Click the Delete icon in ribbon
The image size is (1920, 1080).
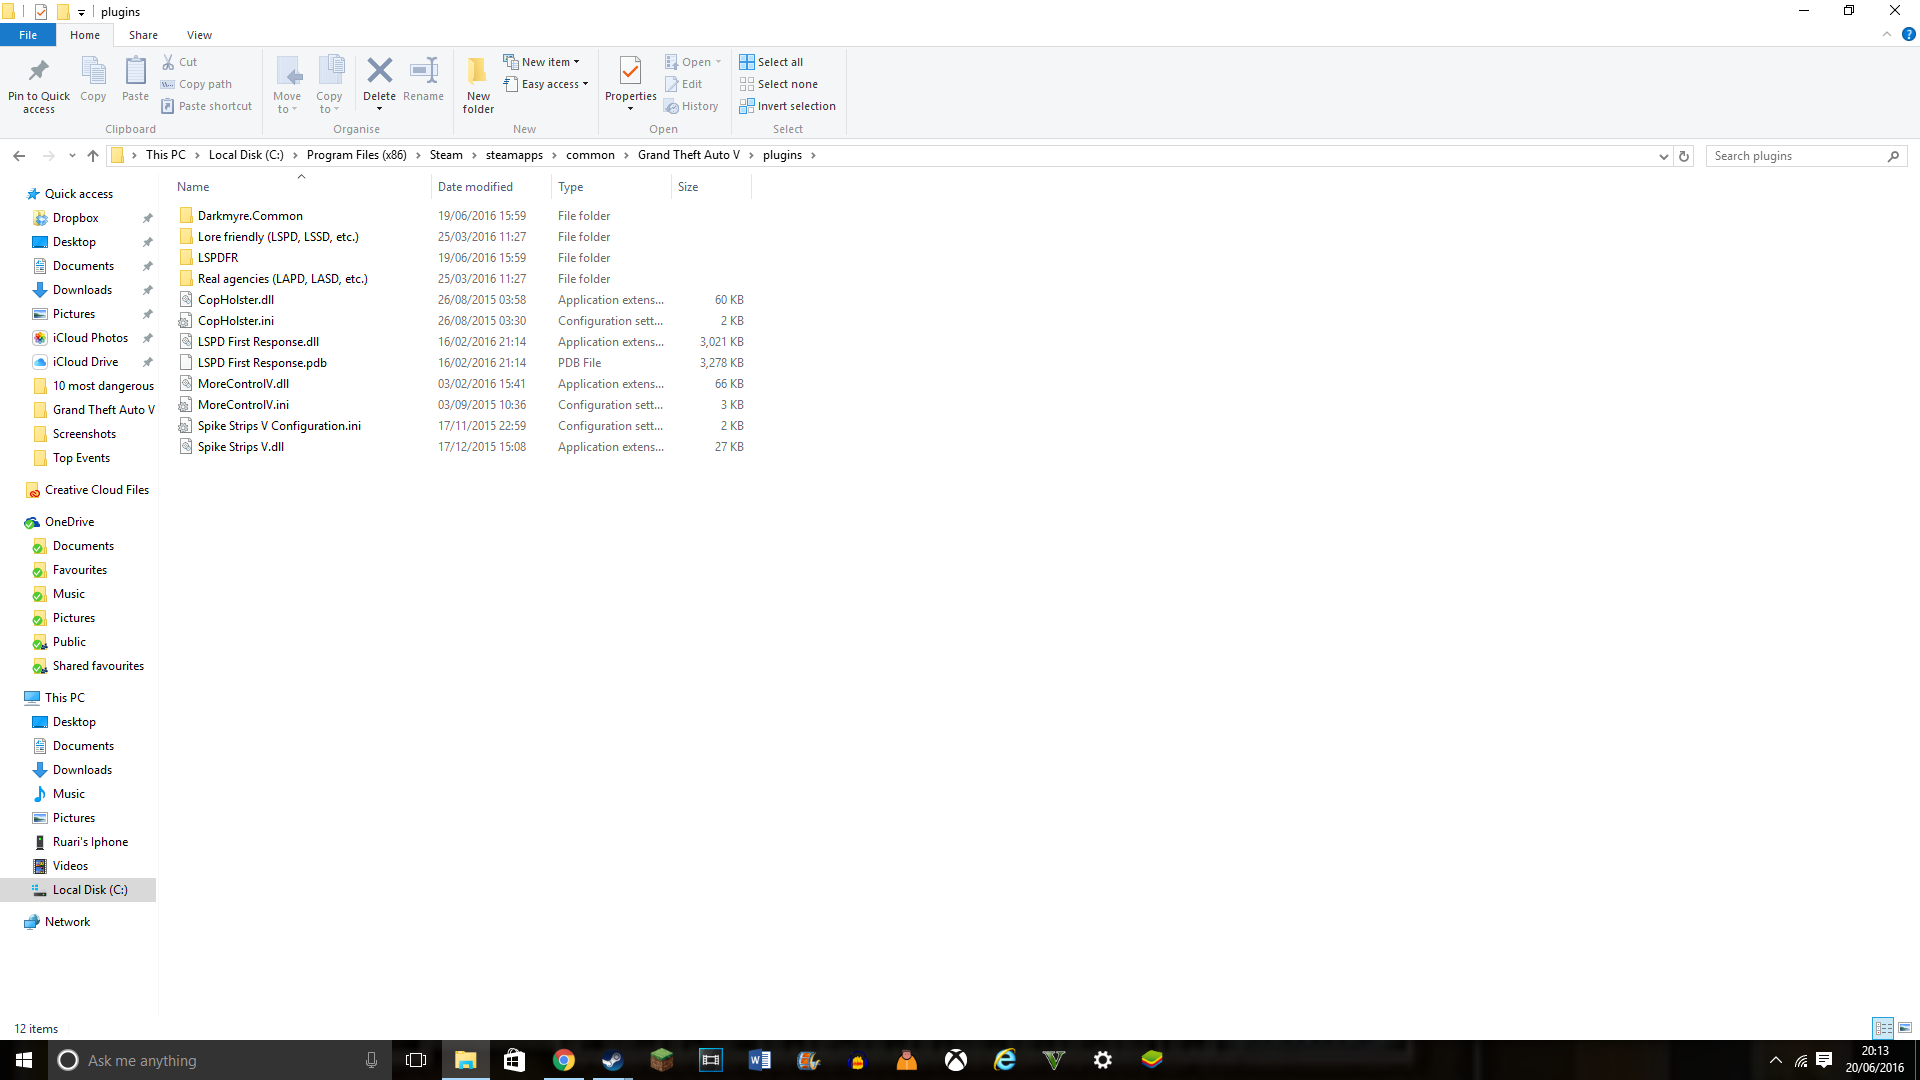pos(379,71)
